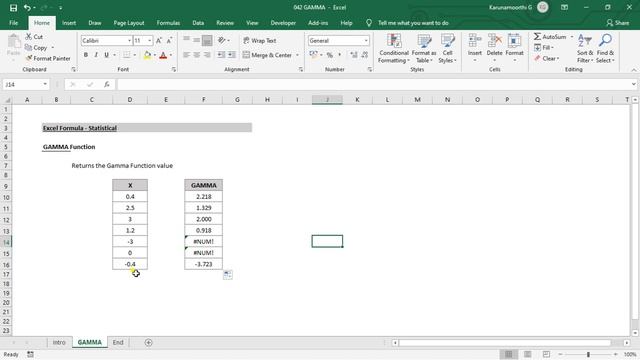Image resolution: width=640 pixels, height=360 pixels.
Task: Open the File tab
Action: point(13,23)
